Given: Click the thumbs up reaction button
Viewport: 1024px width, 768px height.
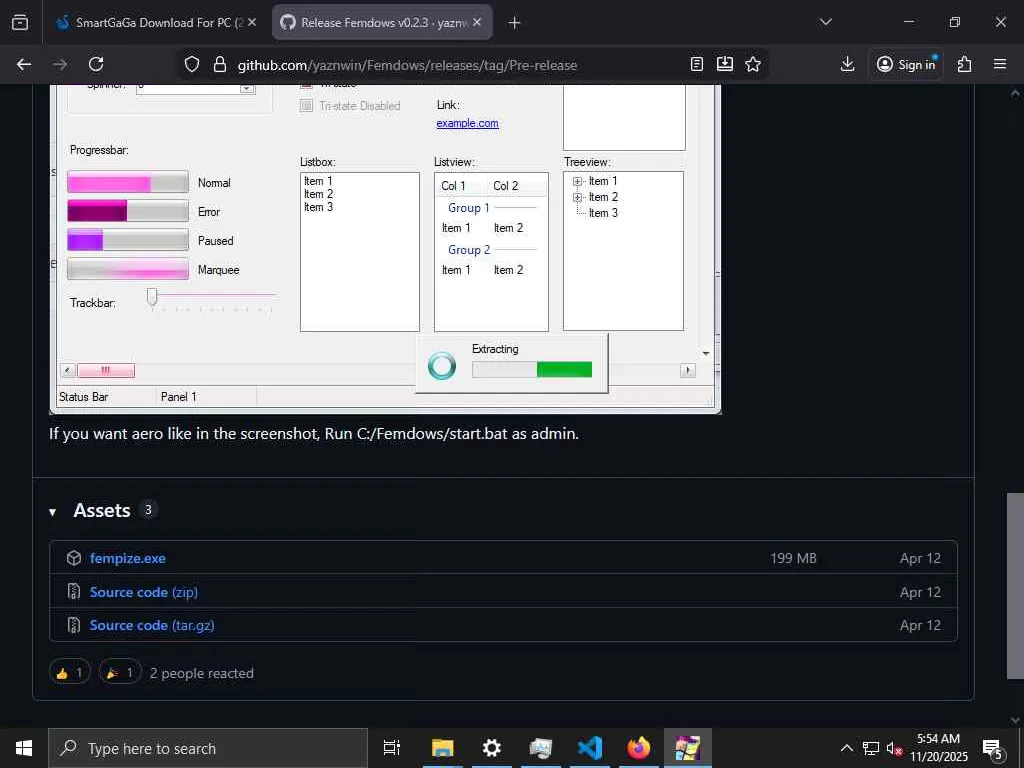Looking at the screenshot, I should point(70,672).
